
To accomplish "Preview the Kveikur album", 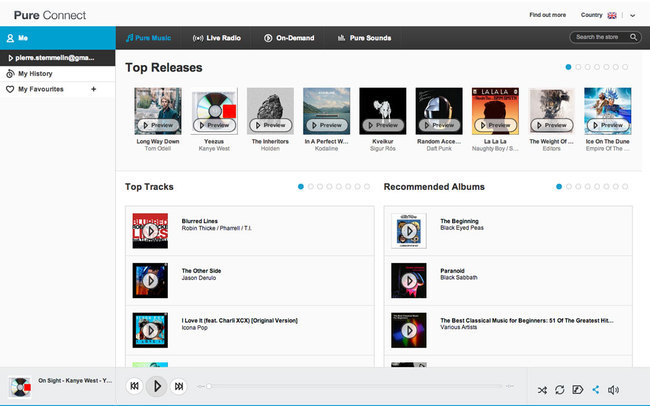I will (x=383, y=125).
